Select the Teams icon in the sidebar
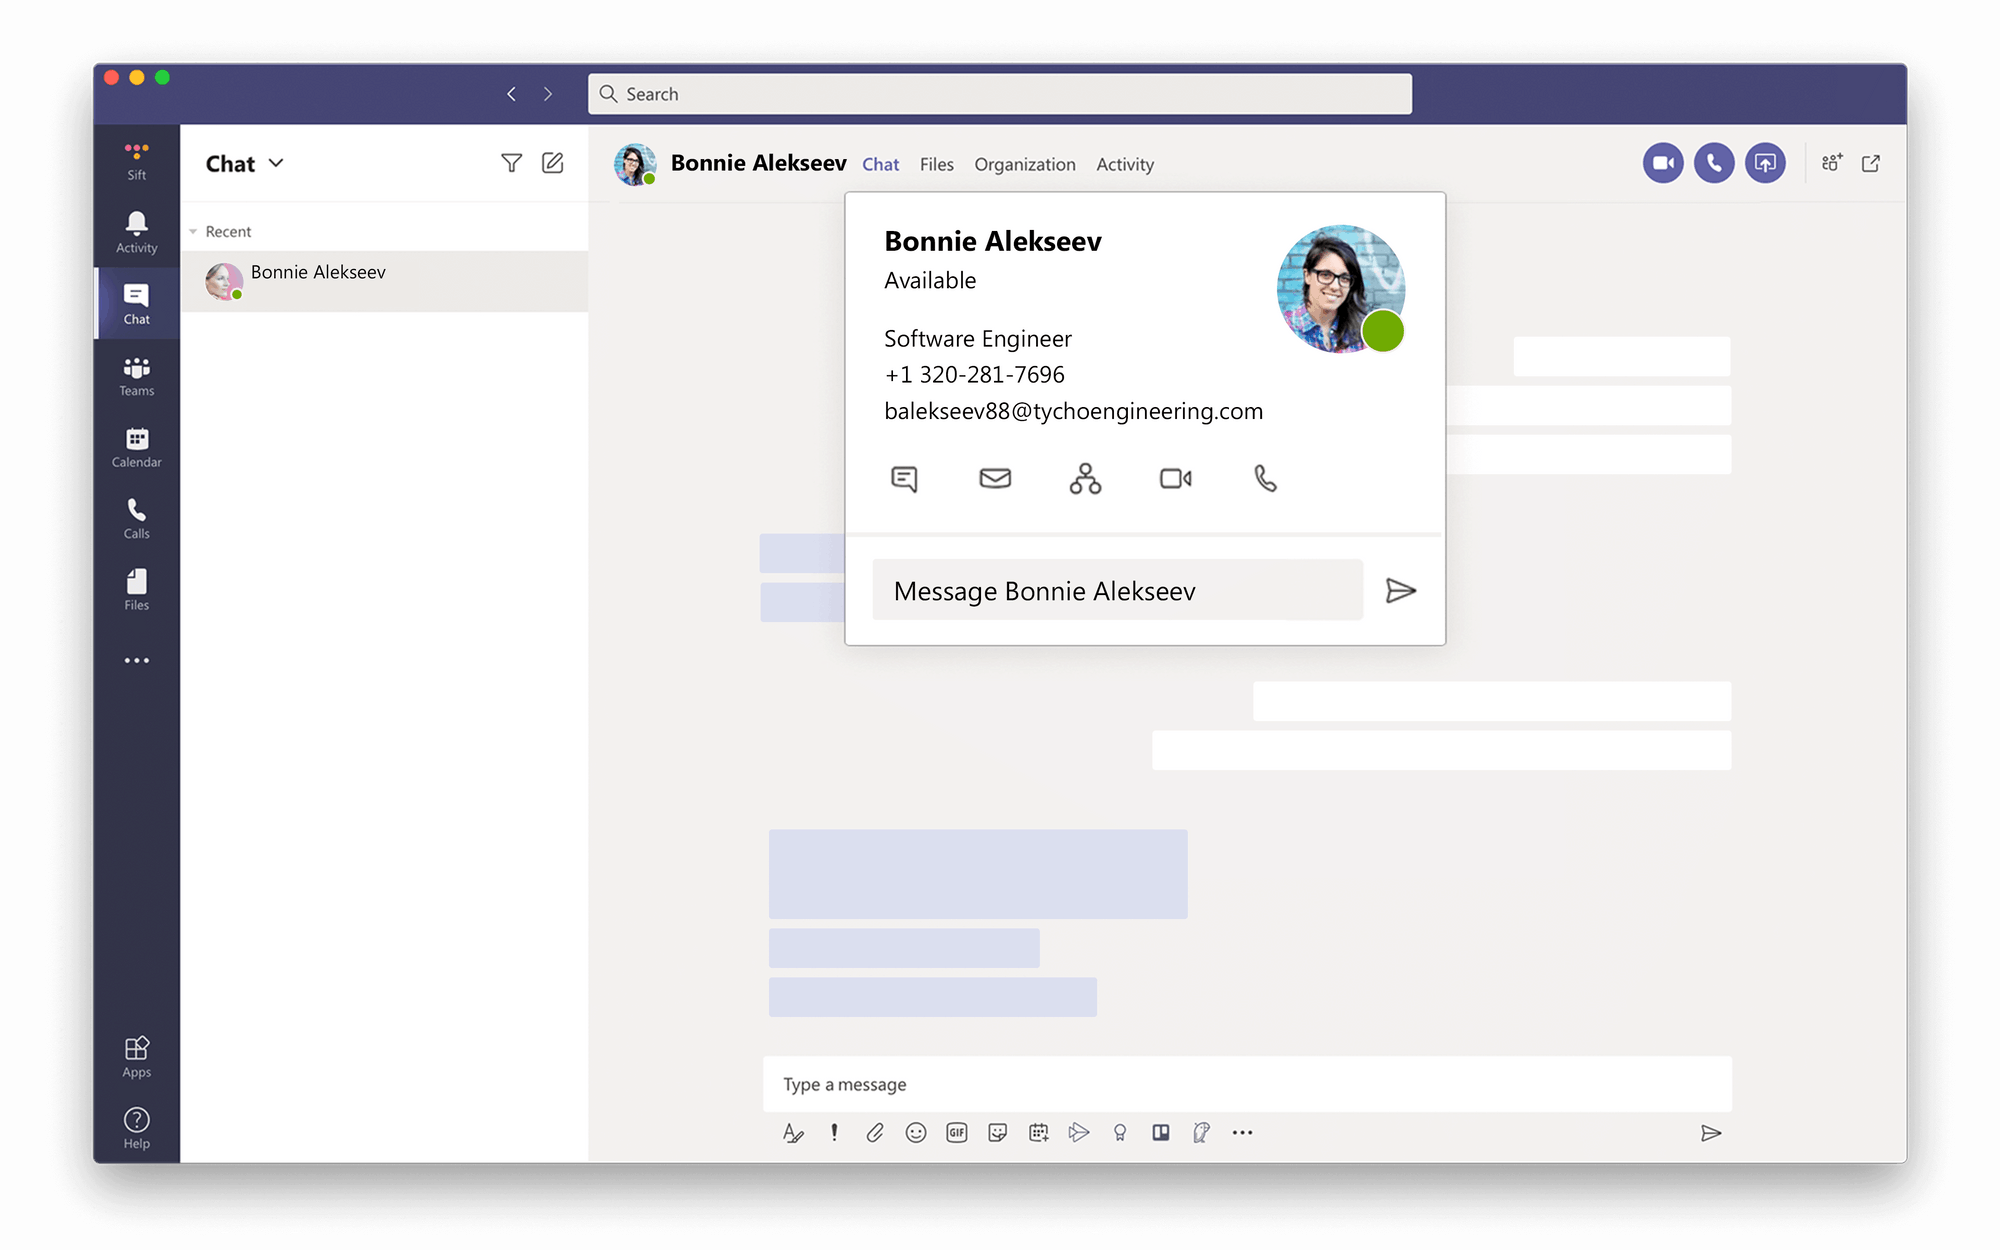The height and width of the screenshot is (1250, 2000). 135,375
